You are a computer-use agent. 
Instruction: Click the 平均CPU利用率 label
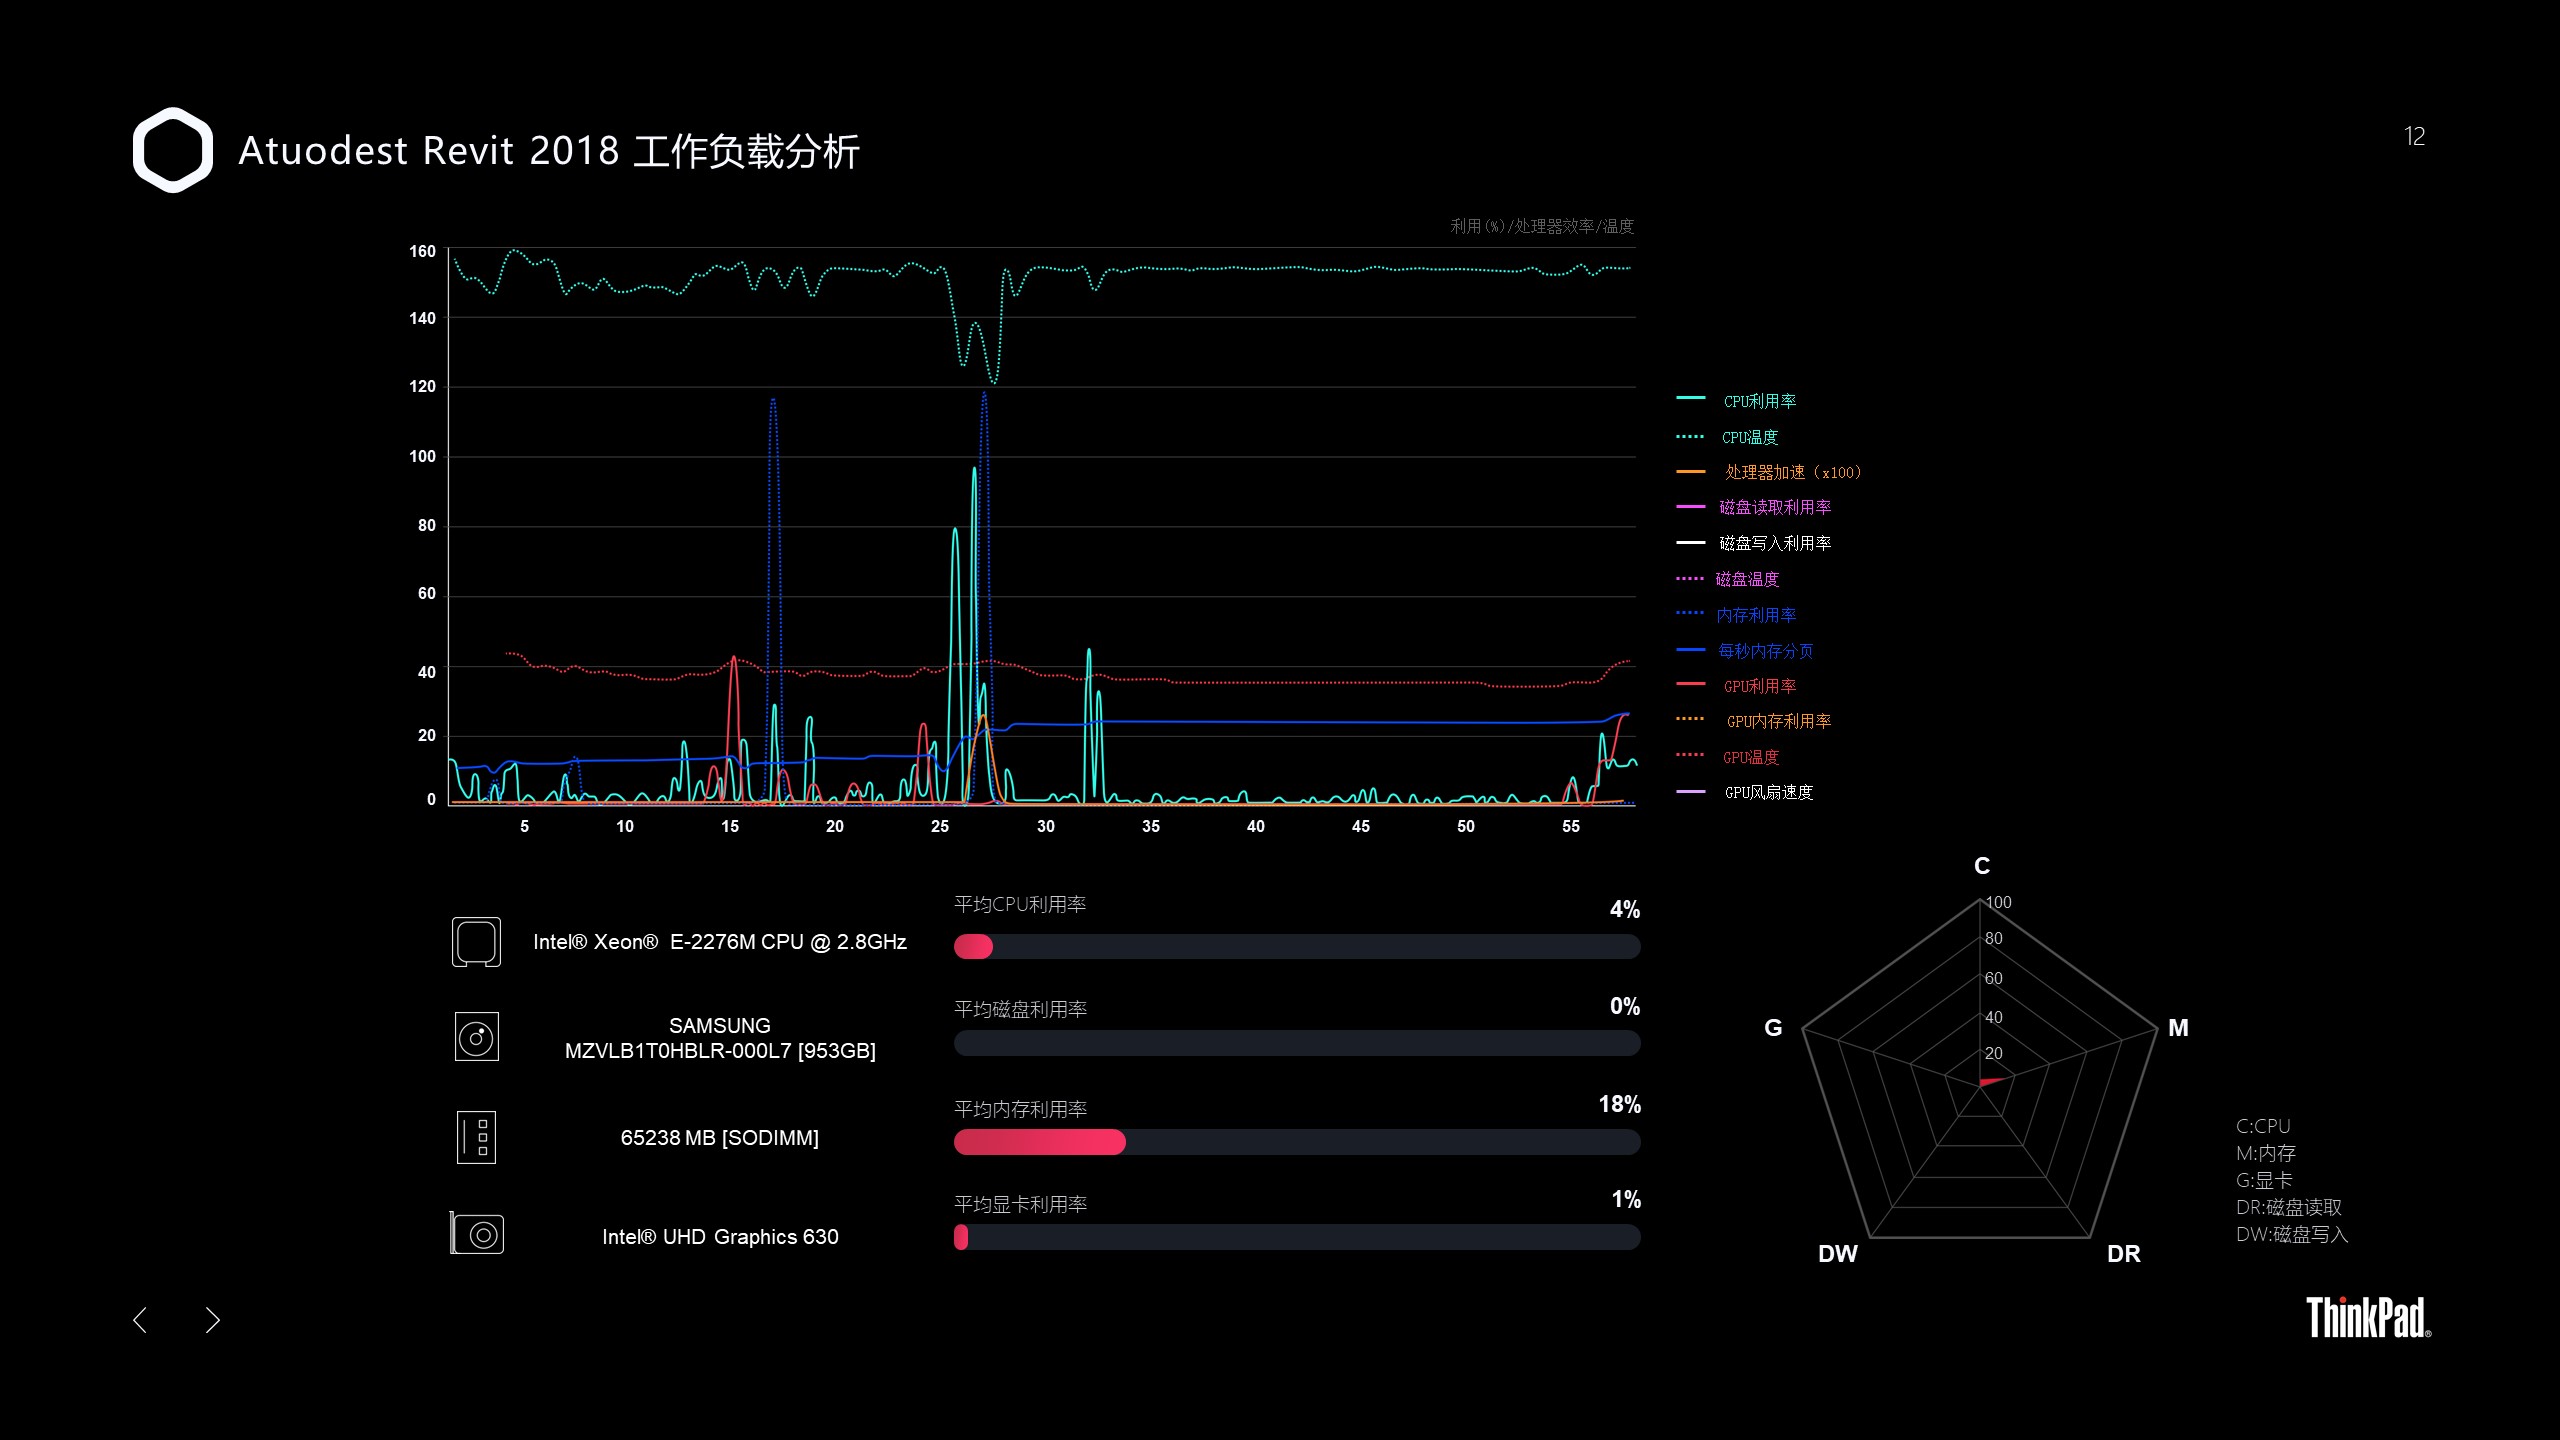tap(1020, 904)
